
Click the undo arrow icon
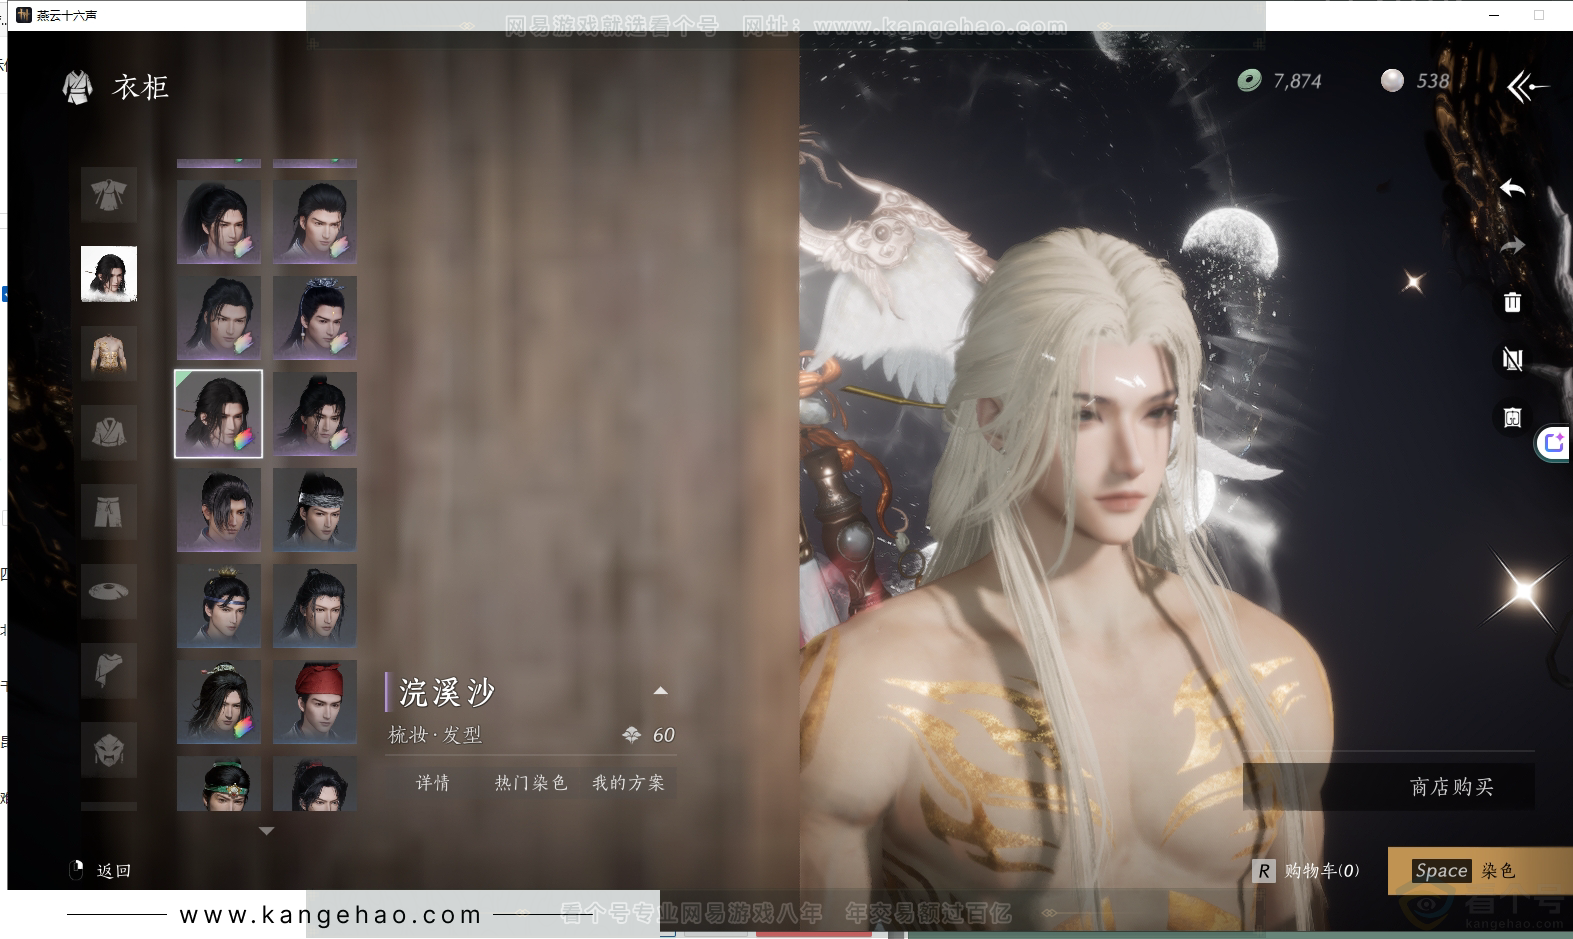click(1512, 188)
